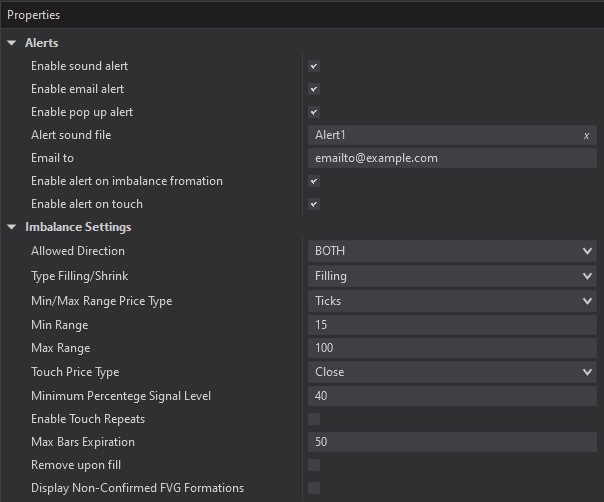Select the Min Range label
Image resolution: width=604 pixels, height=502 pixels.
(60, 325)
